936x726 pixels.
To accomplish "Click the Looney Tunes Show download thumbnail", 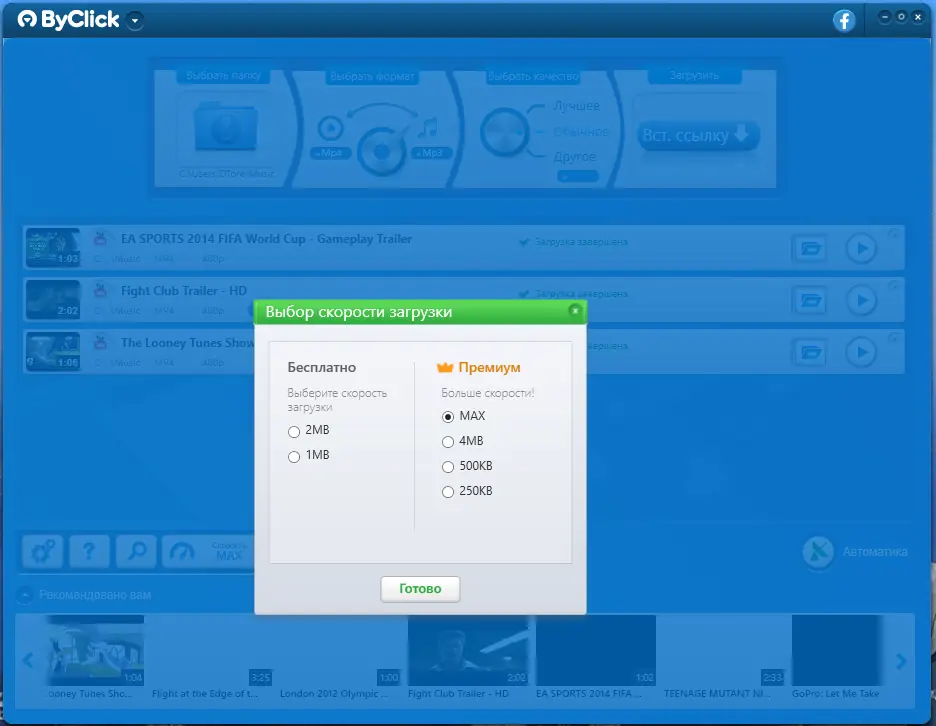I will click(x=53, y=352).
